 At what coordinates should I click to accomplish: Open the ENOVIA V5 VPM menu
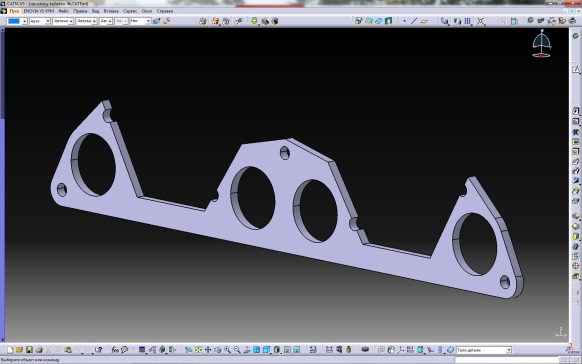39,11
